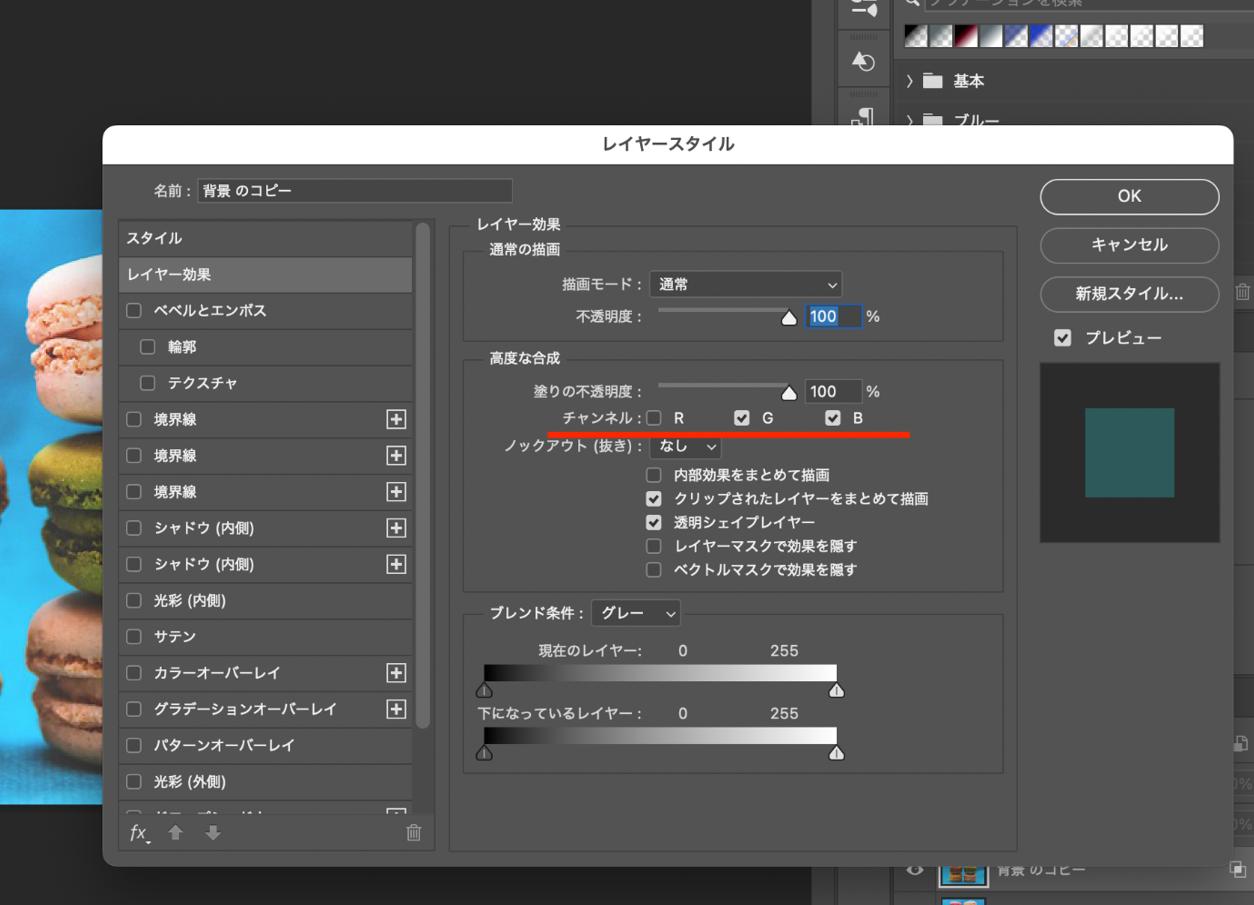This screenshot has height=905, width=1254.
Task: Click the plus icon next to グラデーションオーバーレイ
Action: (x=396, y=709)
